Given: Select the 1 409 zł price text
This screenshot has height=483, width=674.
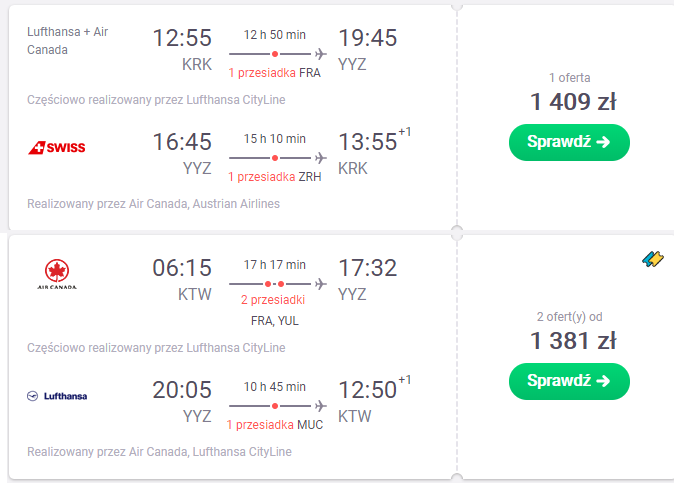Looking at the screenshot, I should click(573, 102).
